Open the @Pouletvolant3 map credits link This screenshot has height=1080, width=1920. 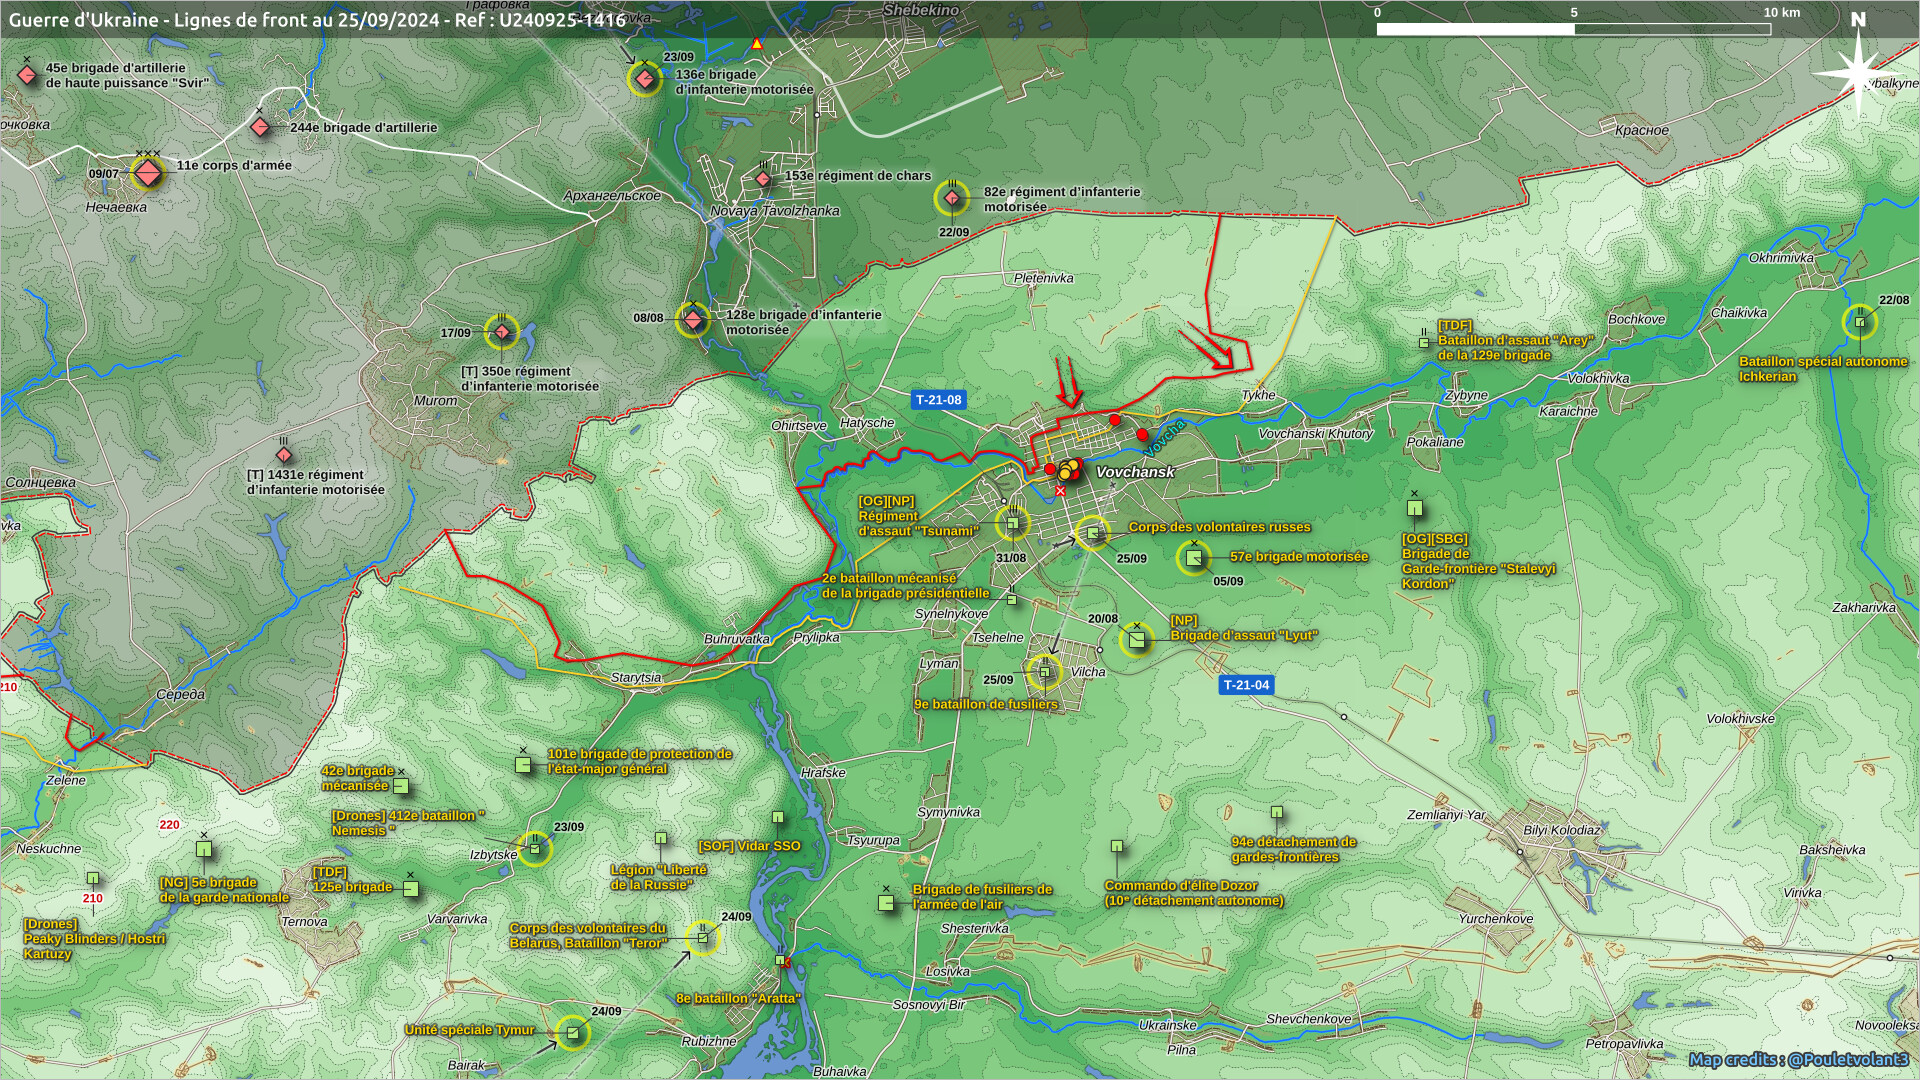[1846, 1059]
